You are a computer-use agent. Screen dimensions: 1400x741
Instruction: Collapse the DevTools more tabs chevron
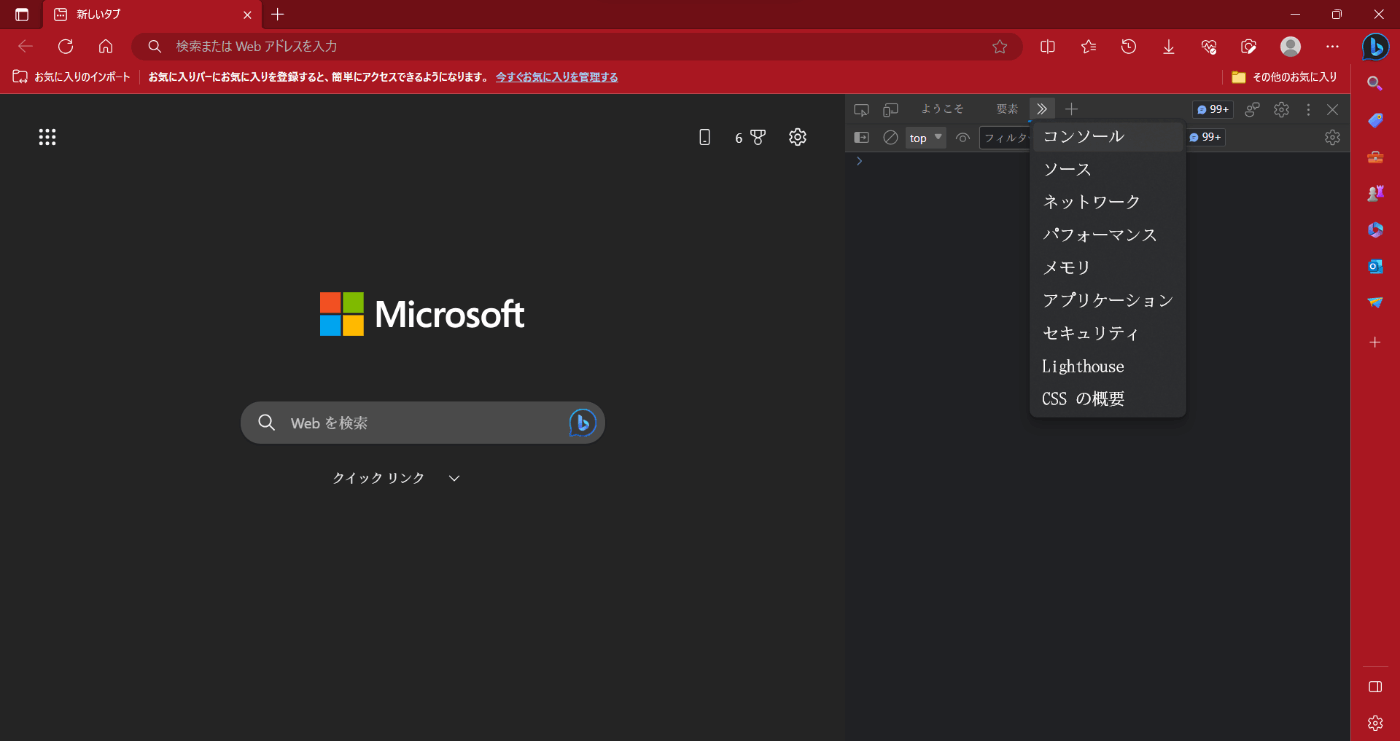tap(1042, 109)
